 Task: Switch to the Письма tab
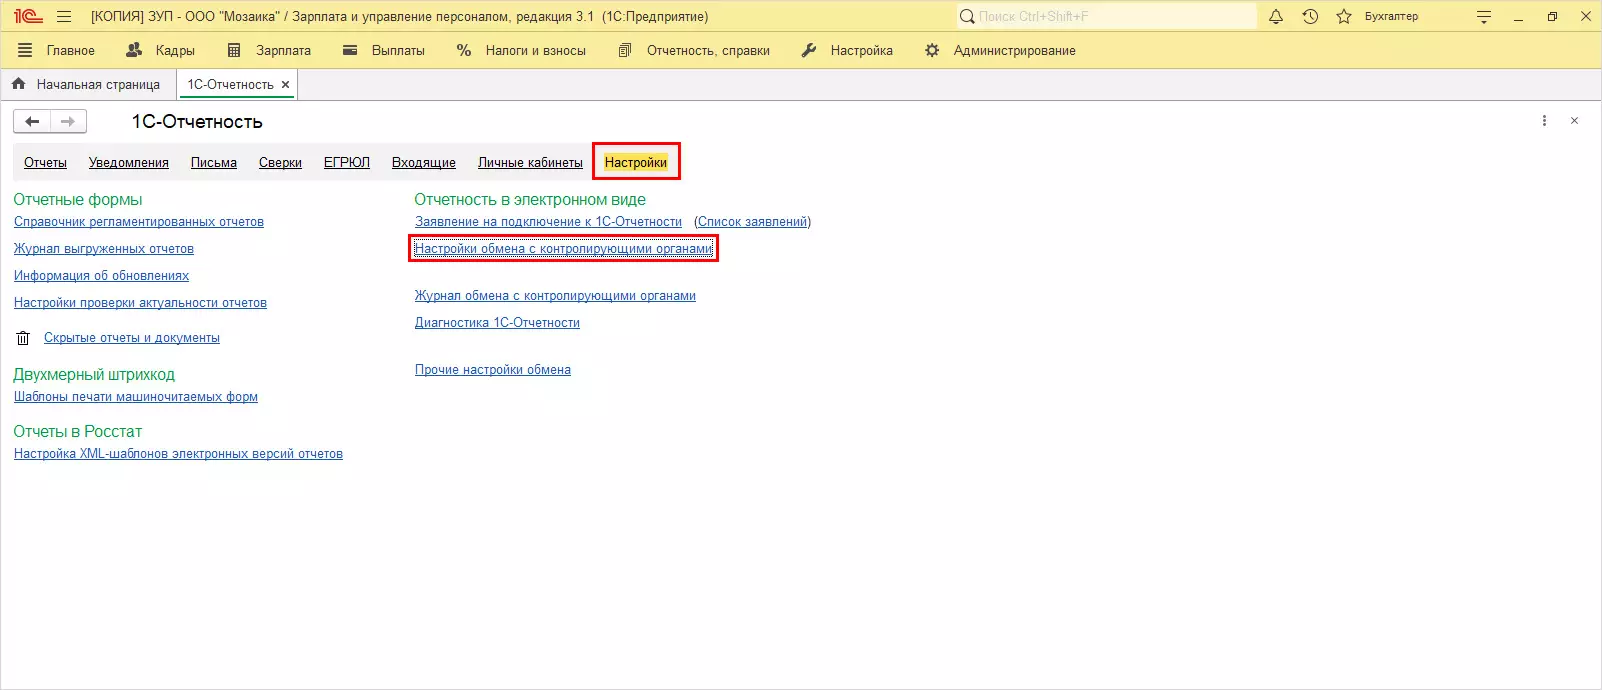214,162
